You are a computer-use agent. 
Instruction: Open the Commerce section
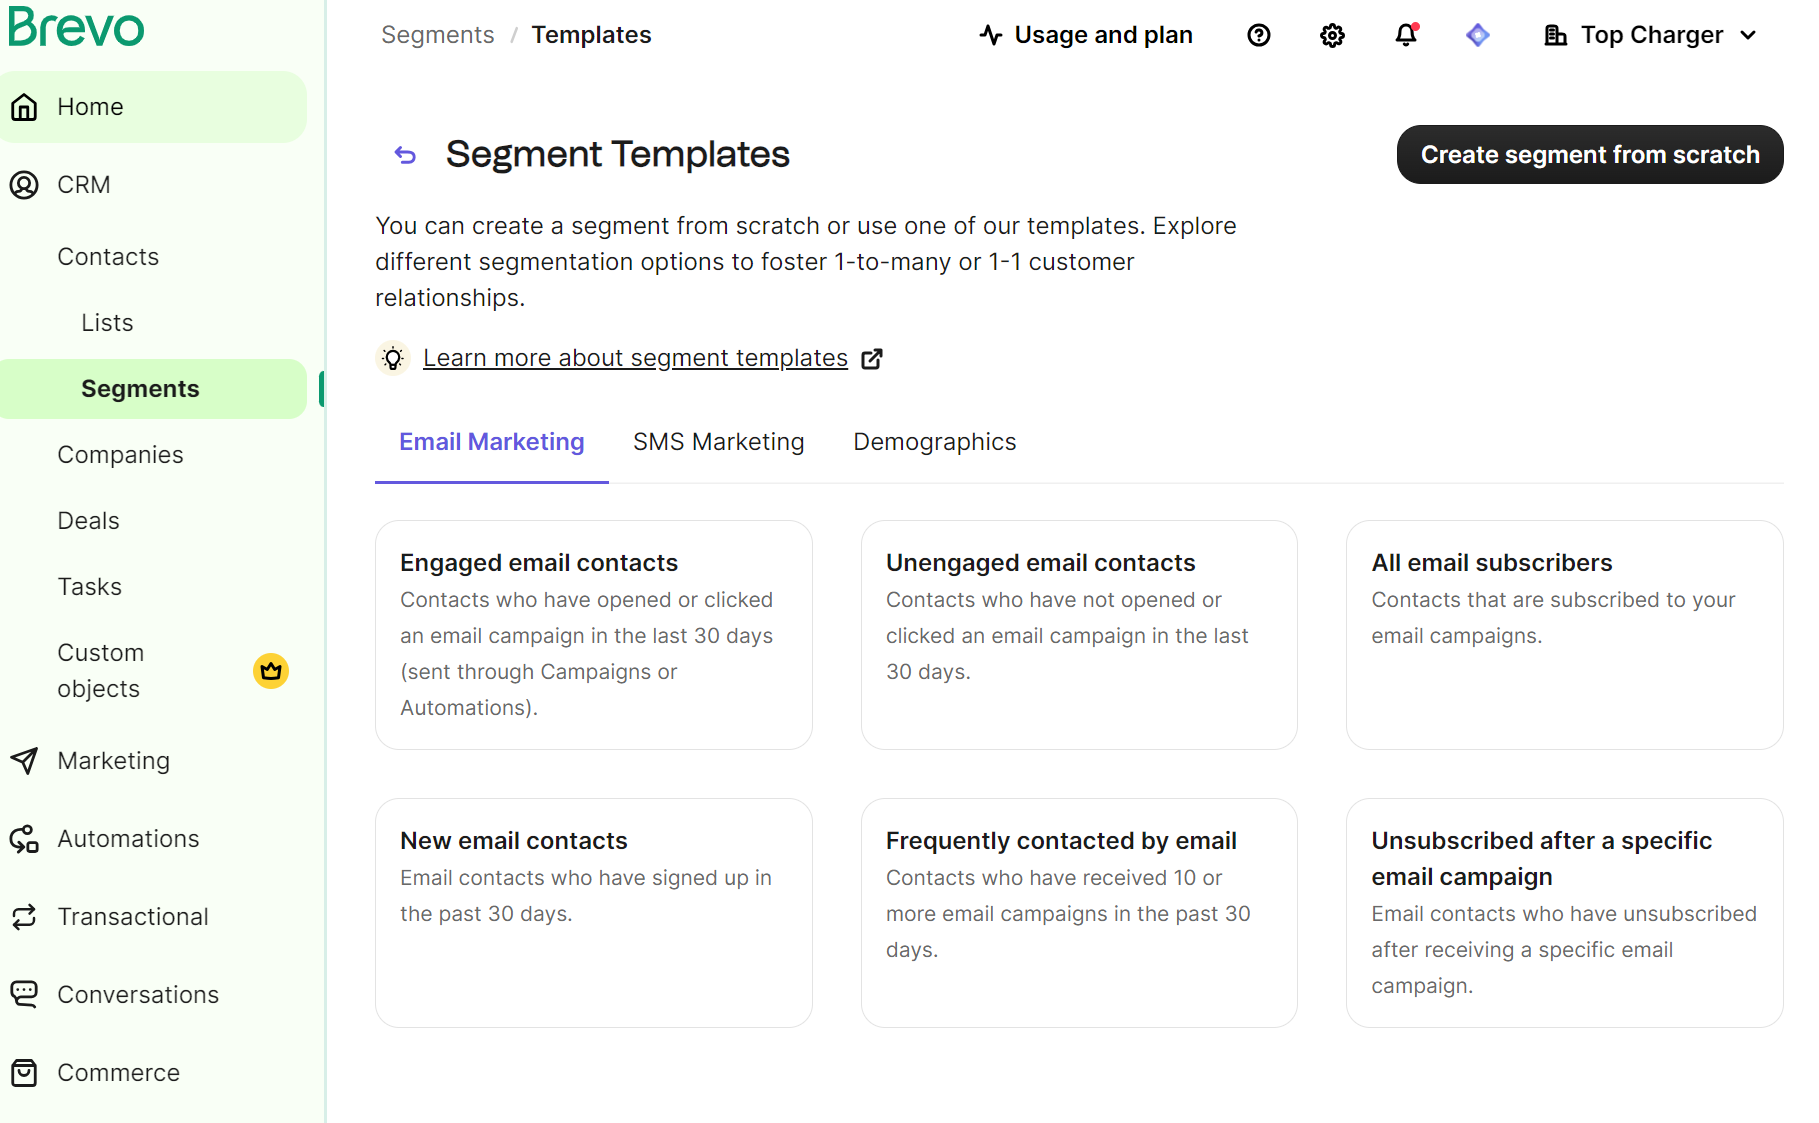(x=118, y=1072)
